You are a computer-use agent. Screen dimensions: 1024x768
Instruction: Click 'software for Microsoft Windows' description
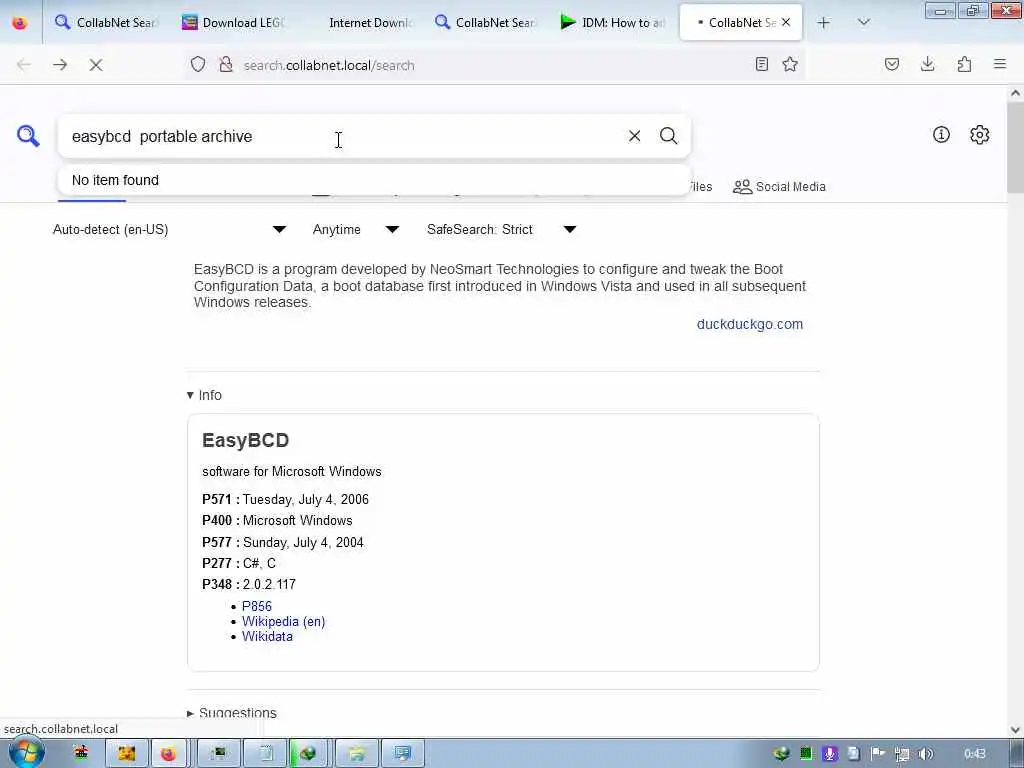coord(292,472)
